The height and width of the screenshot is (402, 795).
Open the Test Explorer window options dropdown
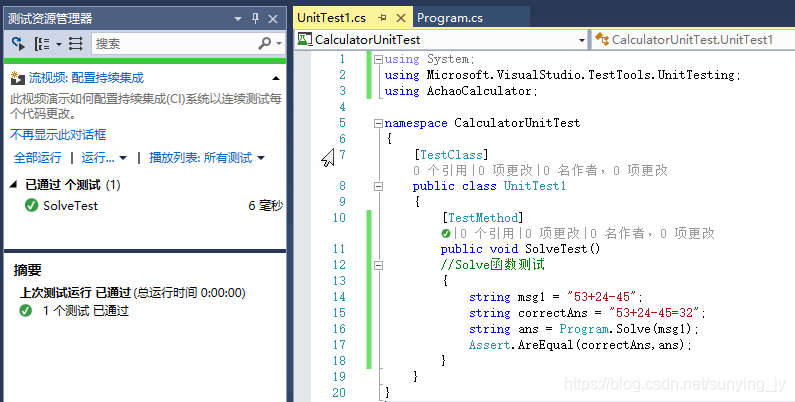click(238, 19)
